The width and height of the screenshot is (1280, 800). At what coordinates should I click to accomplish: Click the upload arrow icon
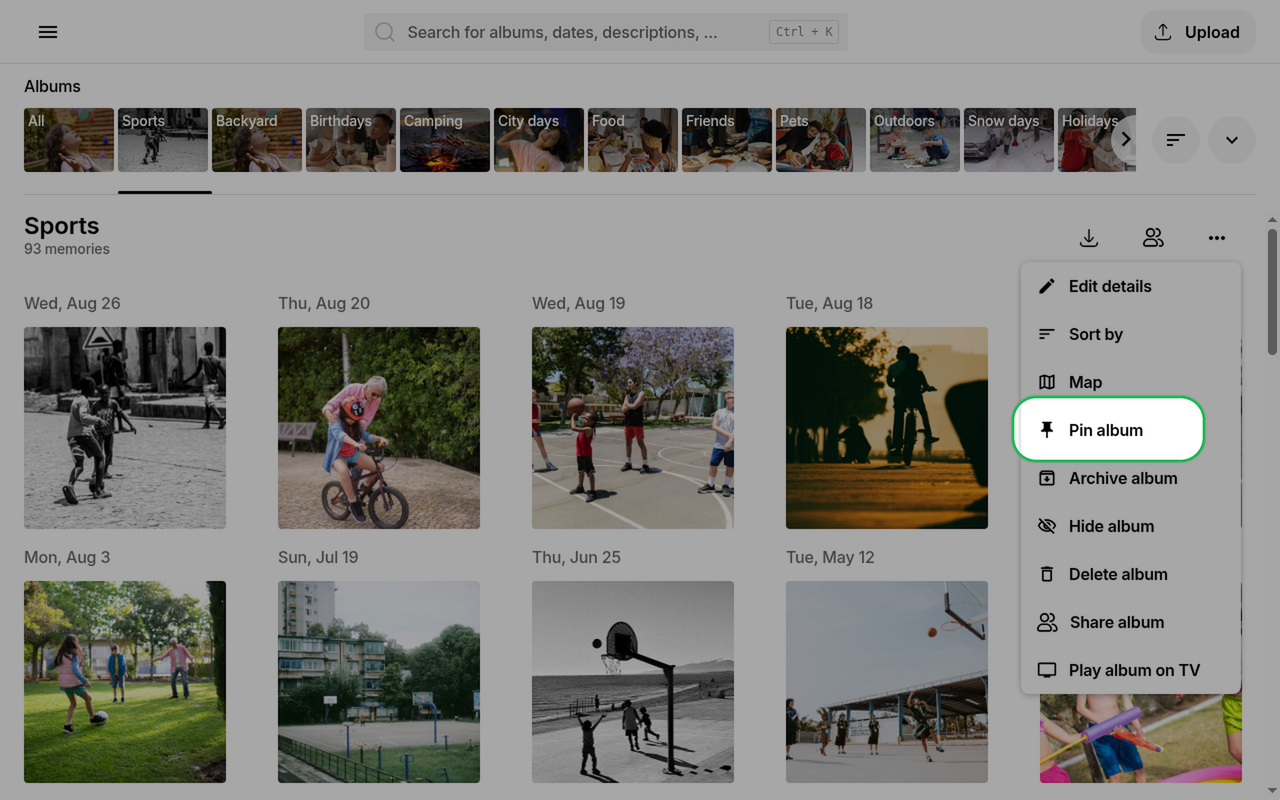click(1163, 32)
